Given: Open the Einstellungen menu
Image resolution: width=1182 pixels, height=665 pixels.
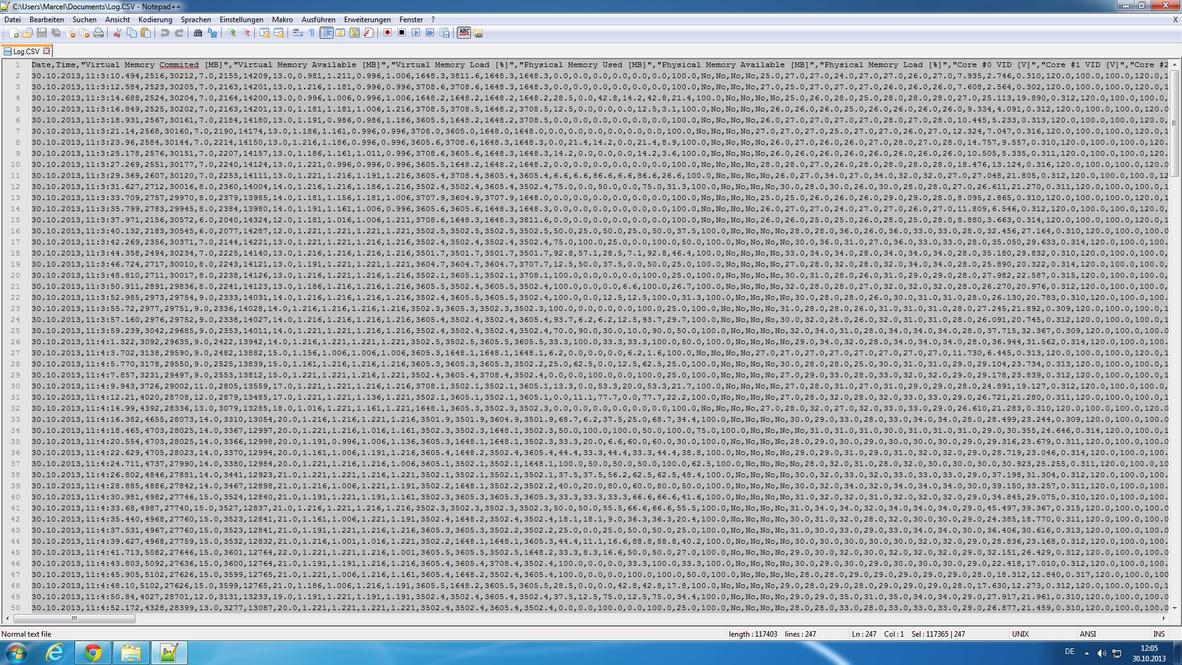Looking at the screenshot, I should pyautogui.click(x=241, y=20).
